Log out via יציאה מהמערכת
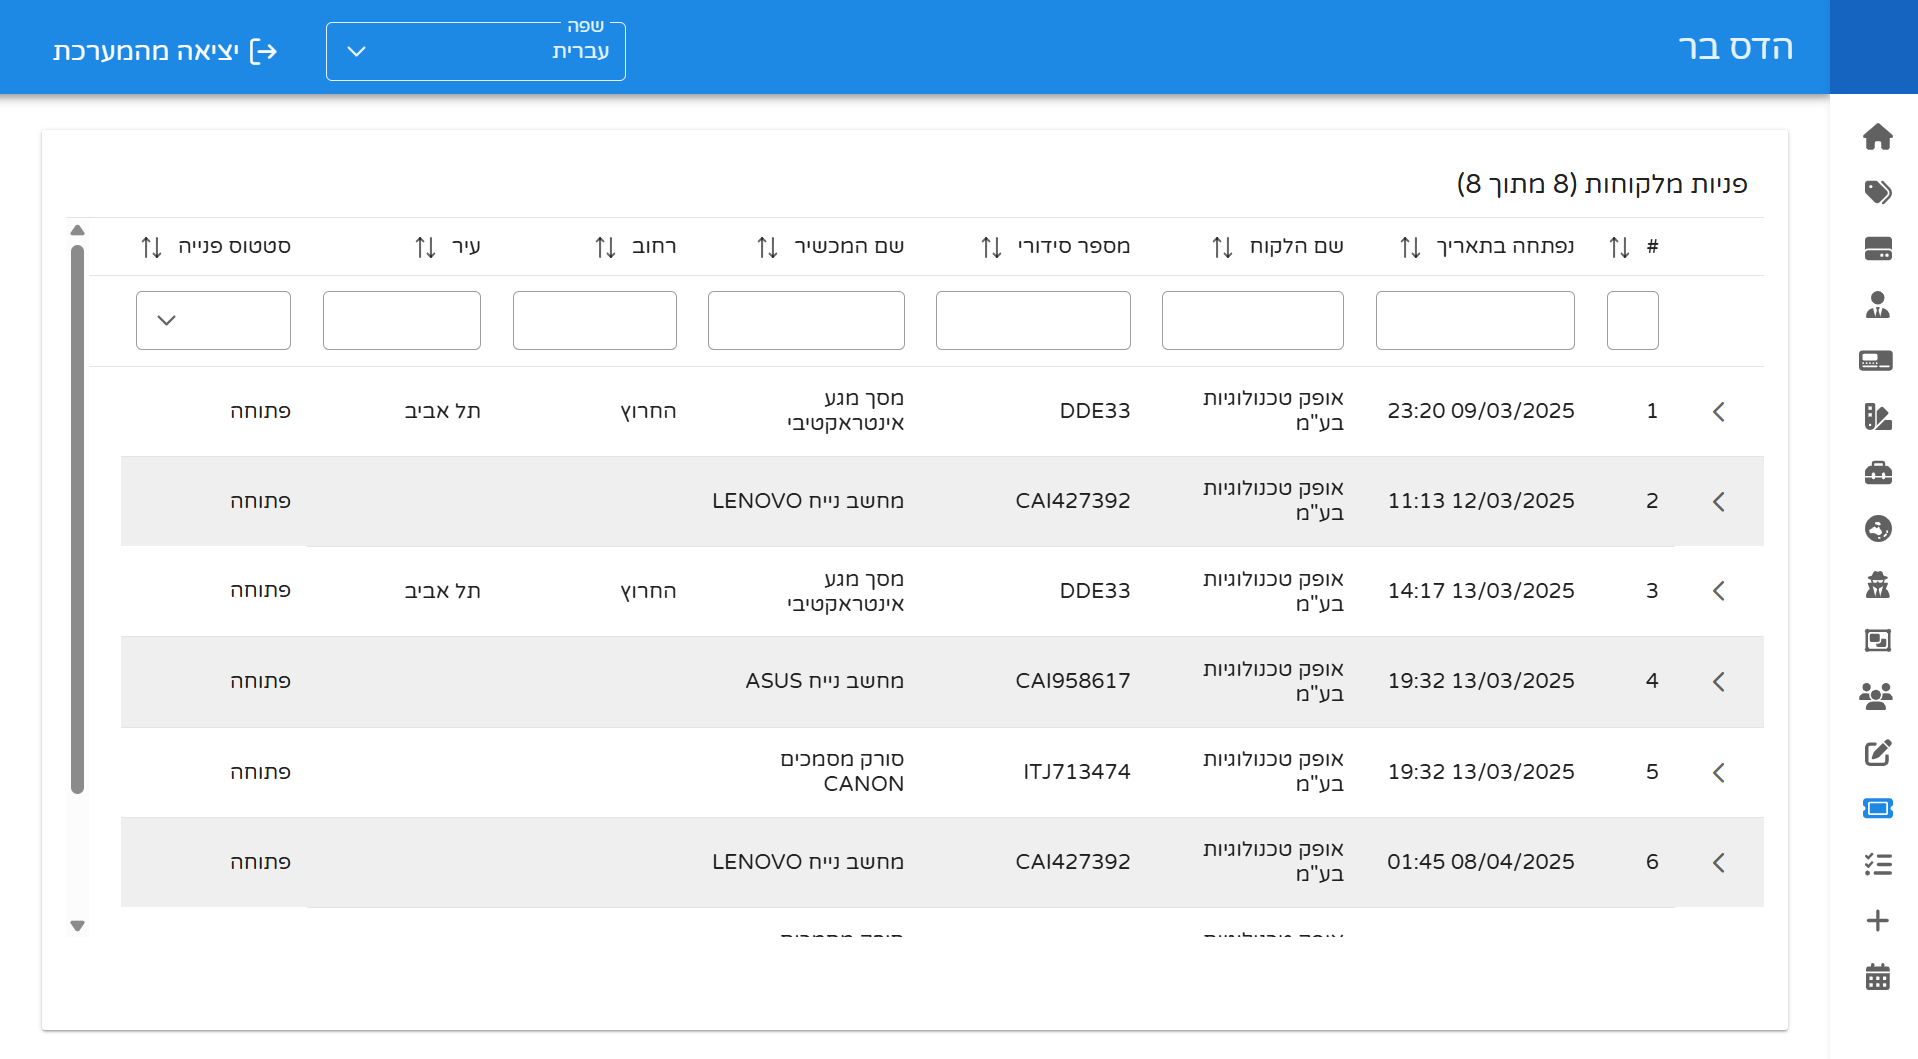Image resolution: width=1918 pixels, height=1059 pixels. pyautogui.click(x=165, y=51)
